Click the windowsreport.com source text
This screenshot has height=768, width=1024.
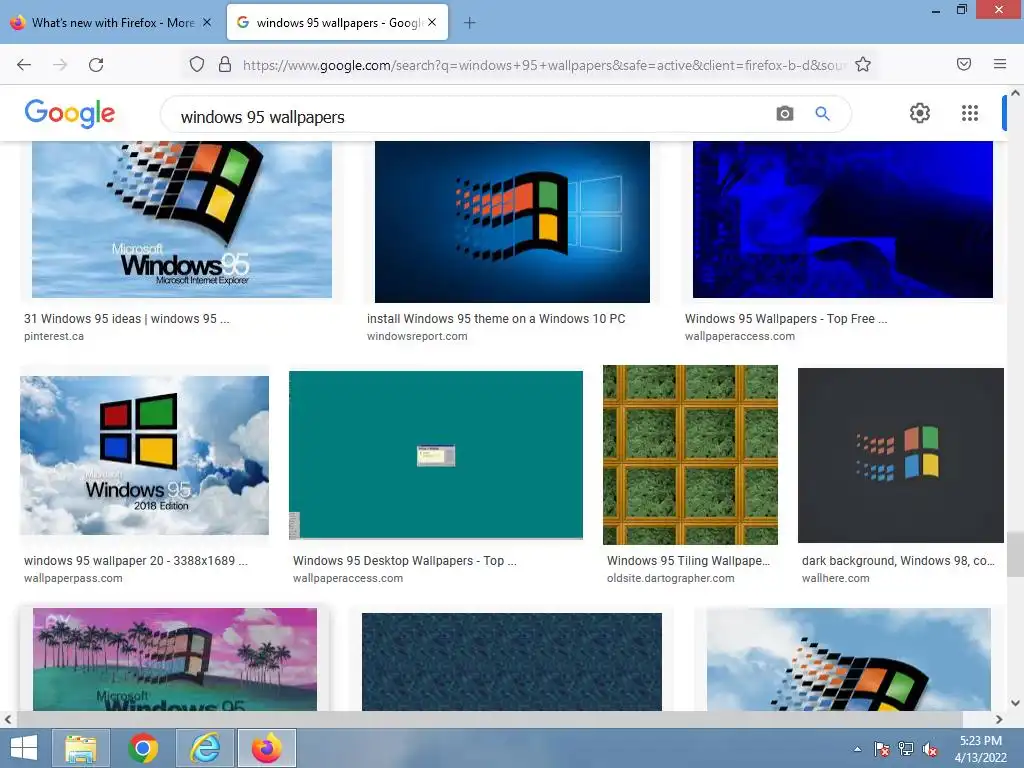[x=417, y=336]
